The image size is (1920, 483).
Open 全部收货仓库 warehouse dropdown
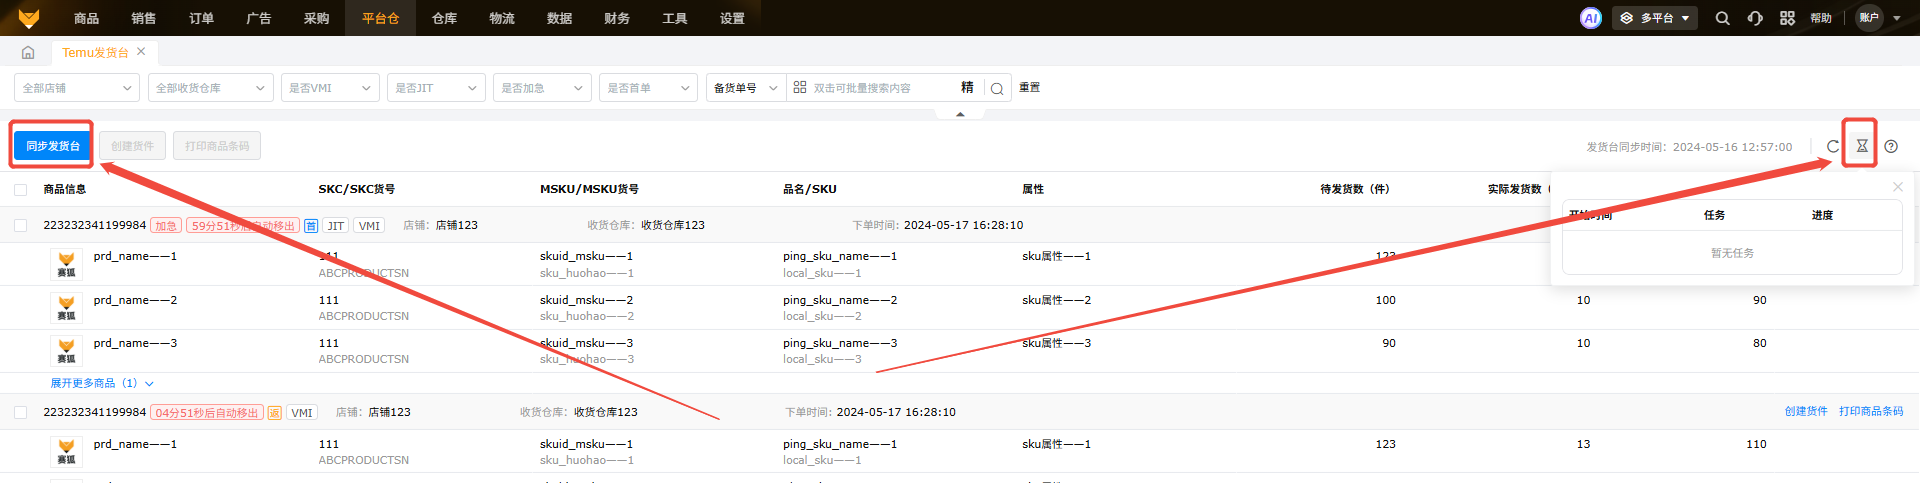click(x=211, y=88)
